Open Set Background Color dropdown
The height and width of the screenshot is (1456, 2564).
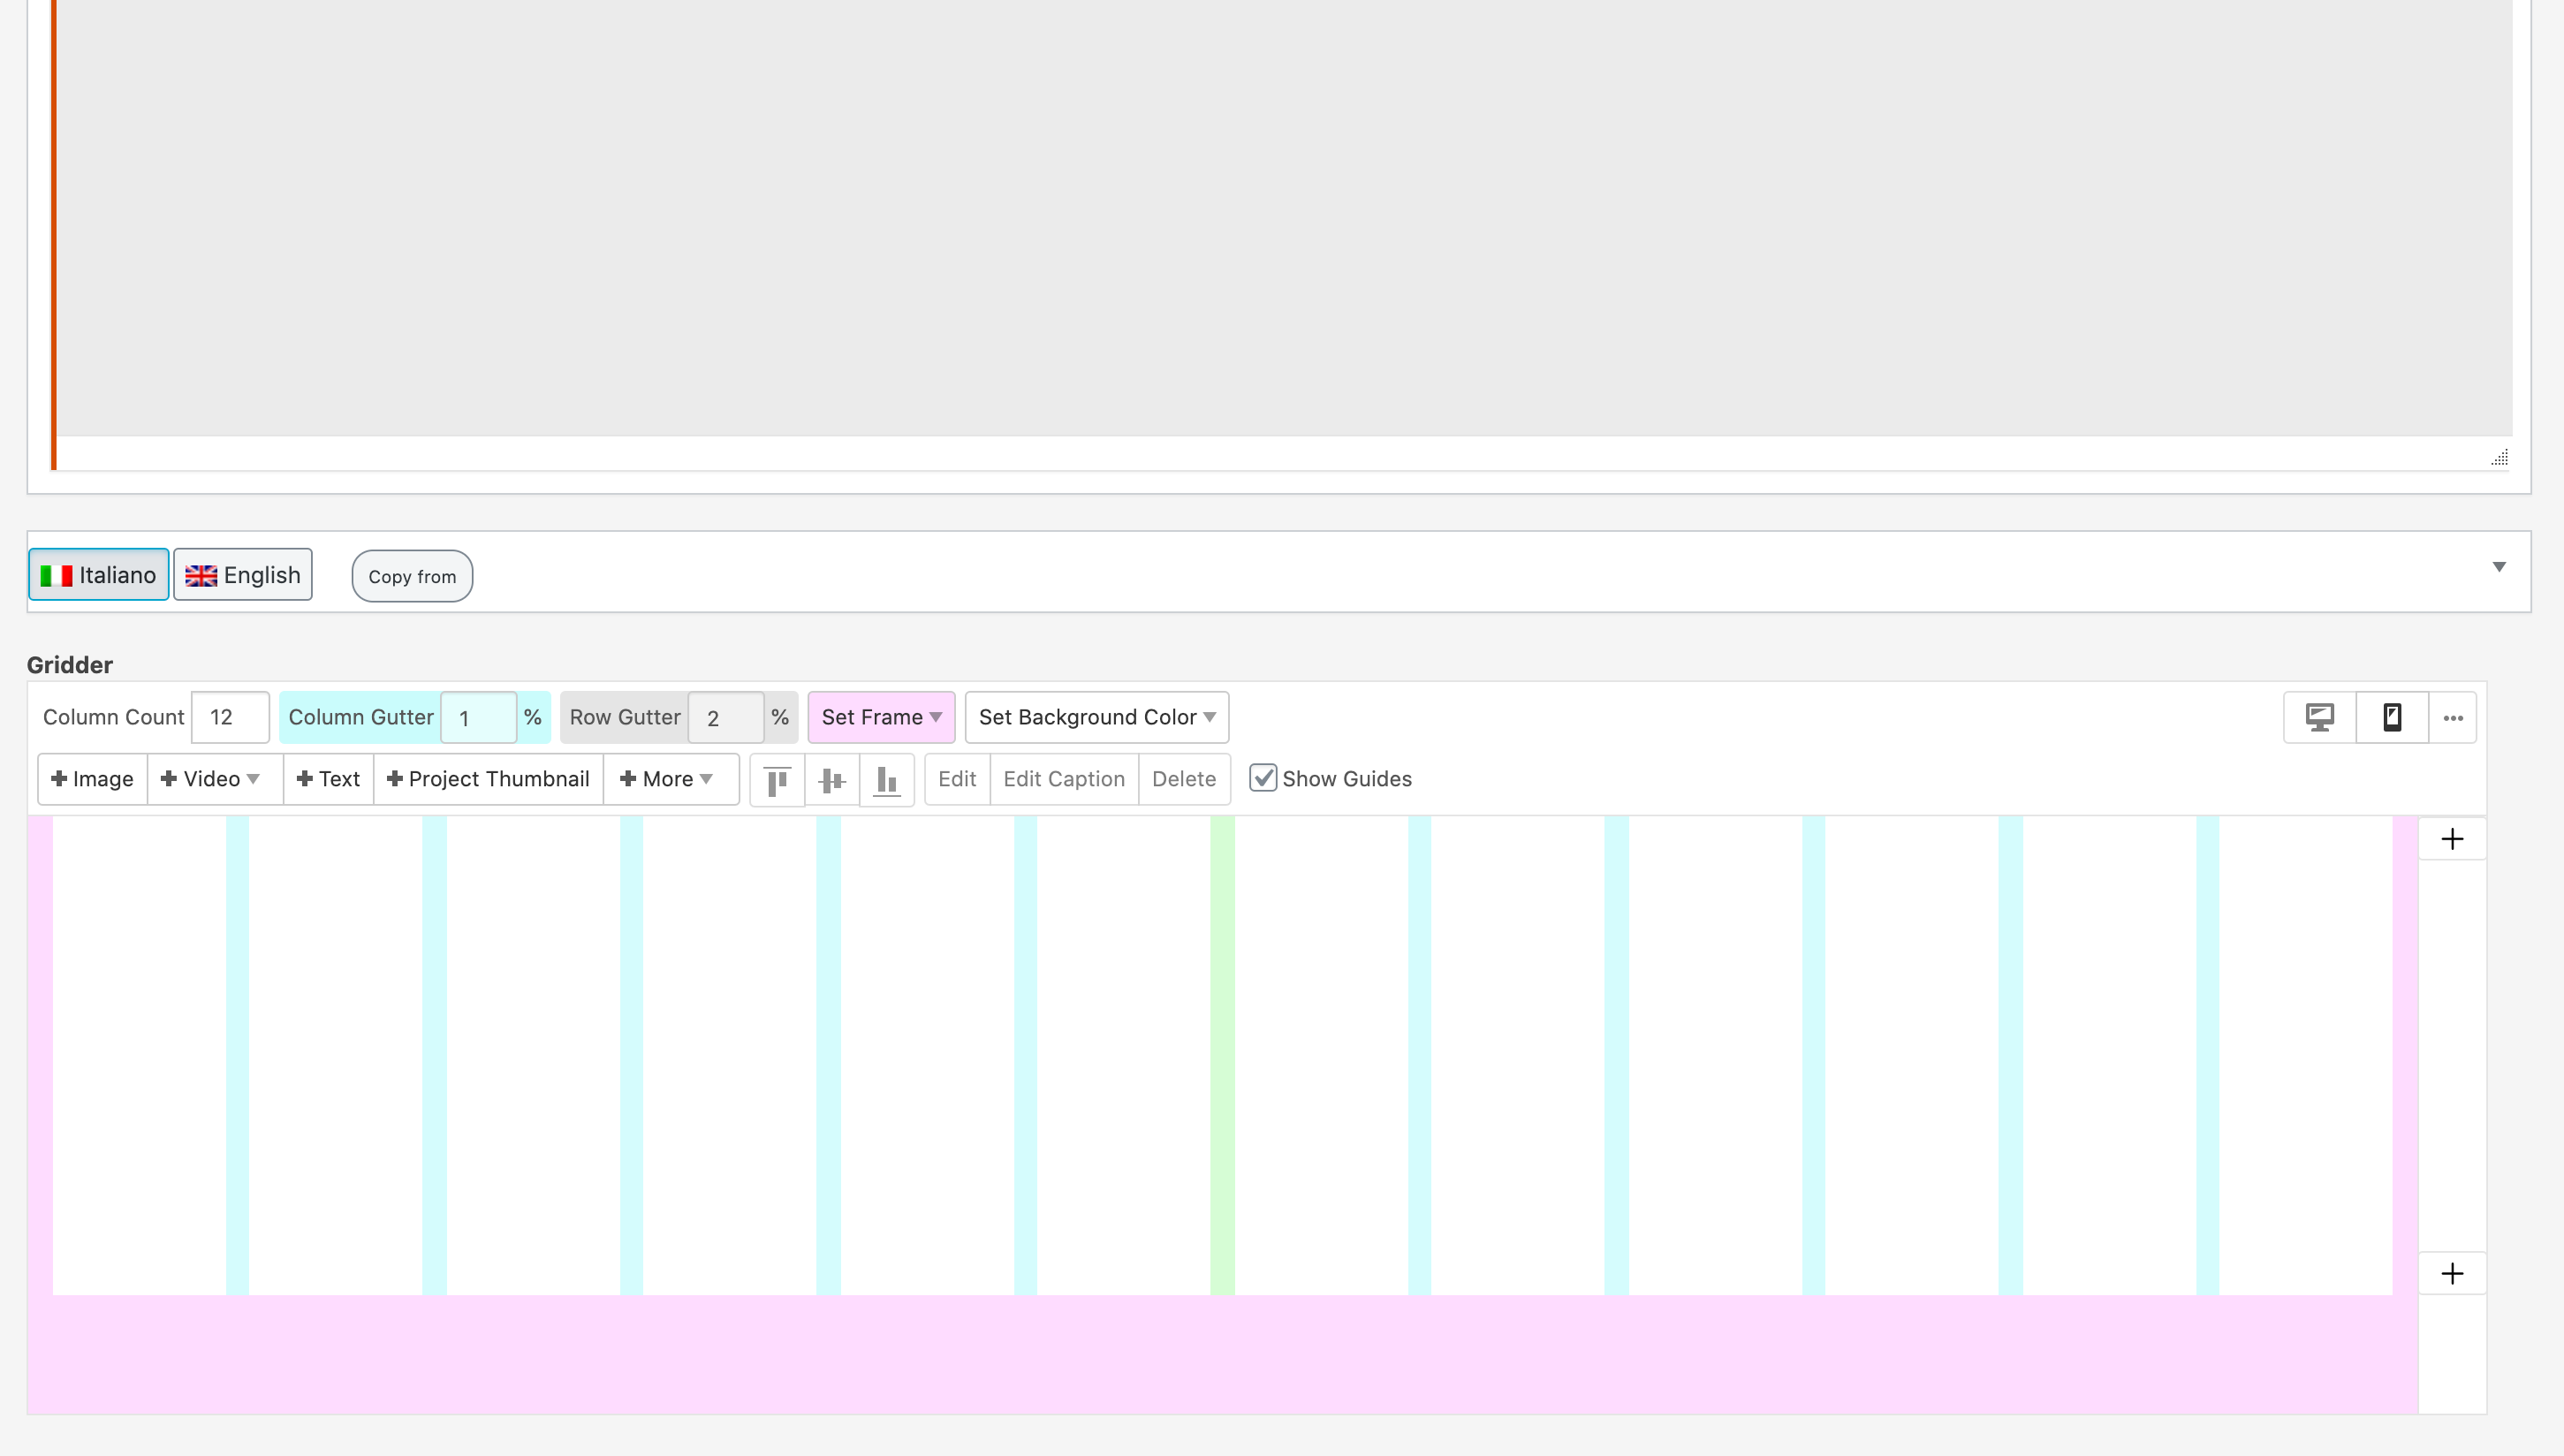pyautogui.click(x=1096, y=717)
